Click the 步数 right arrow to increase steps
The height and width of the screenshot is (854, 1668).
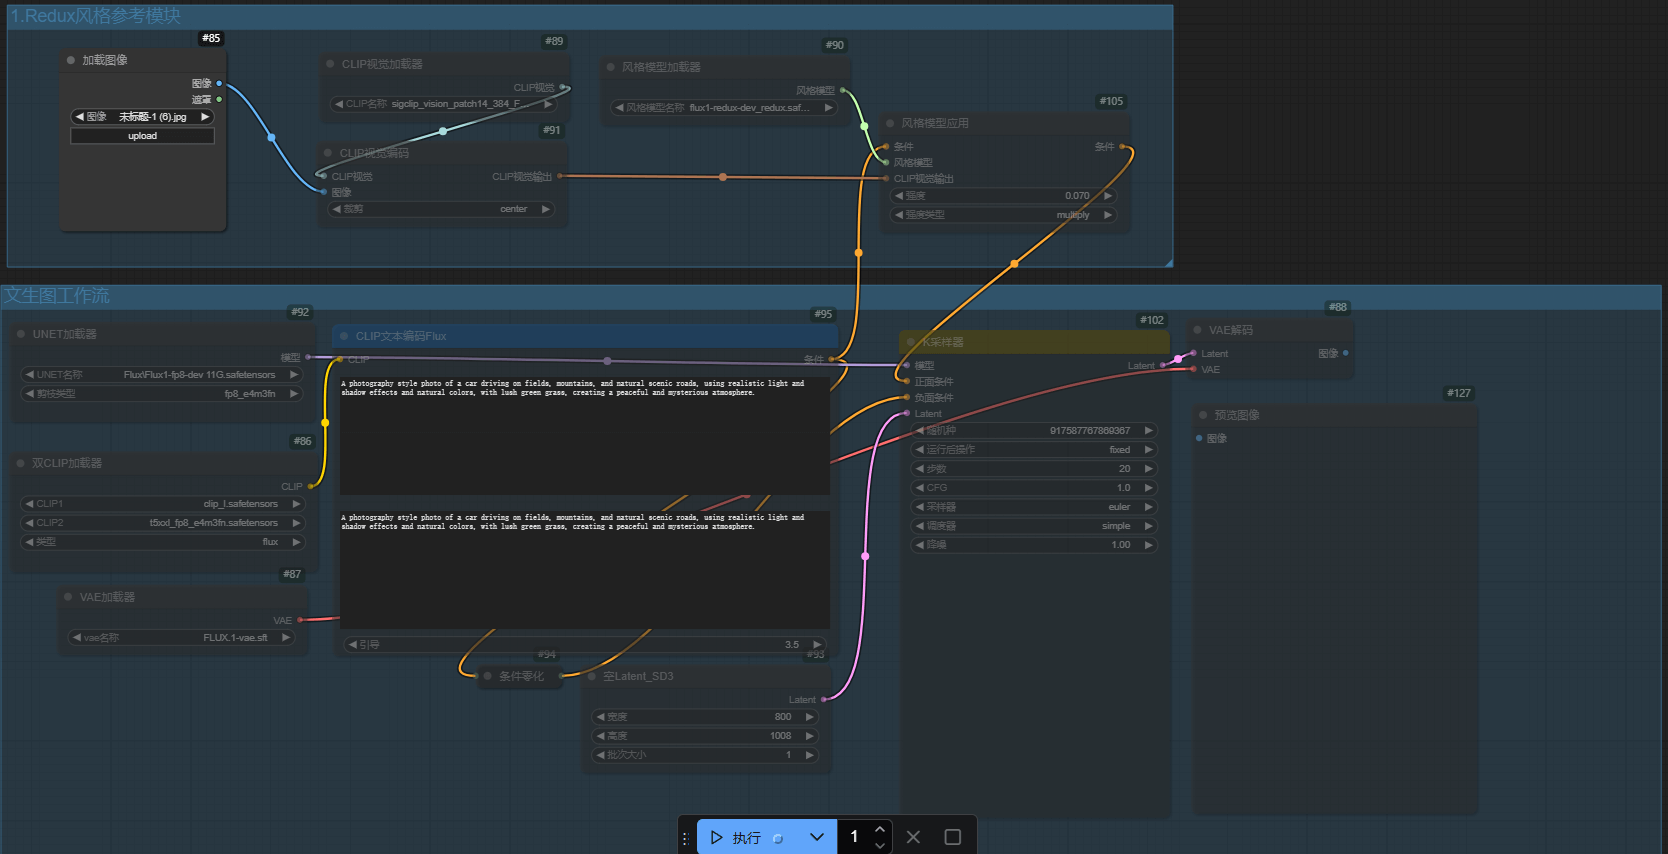(x=1148, y=469)
